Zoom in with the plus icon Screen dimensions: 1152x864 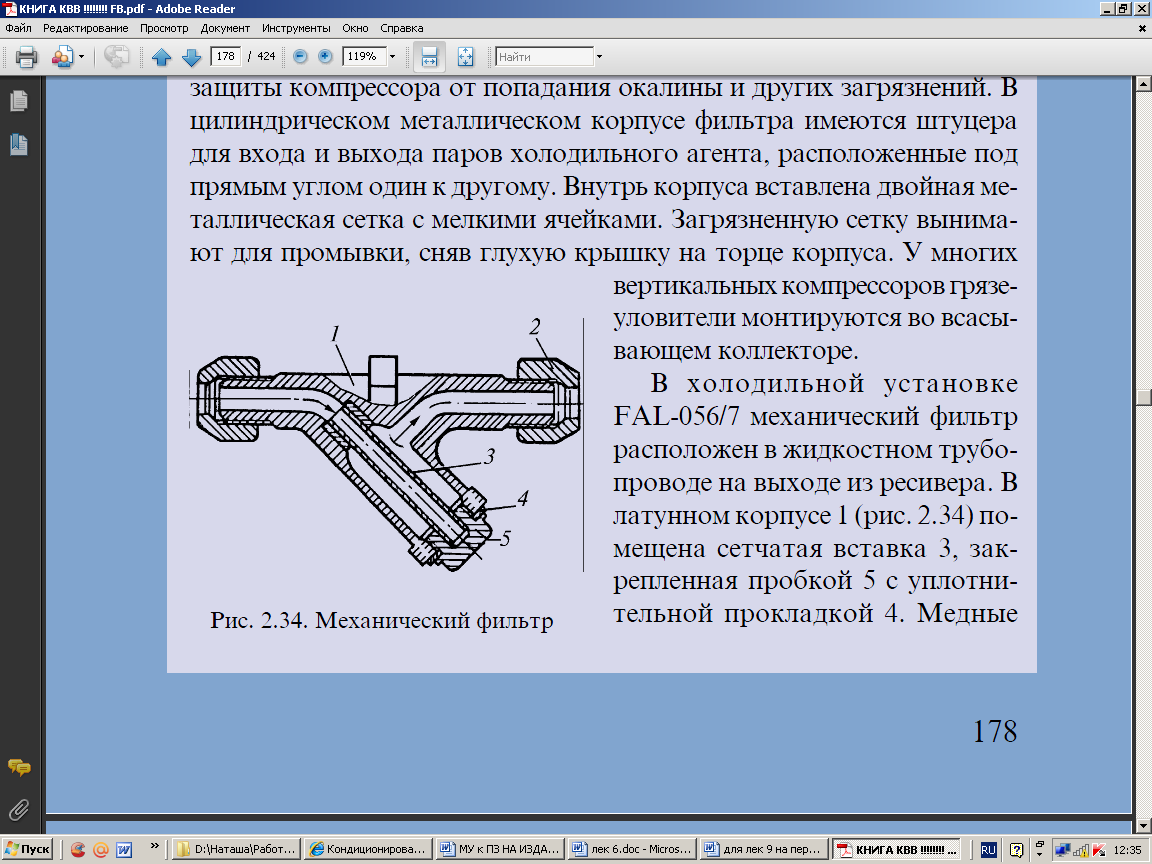[x=325, y=56]
